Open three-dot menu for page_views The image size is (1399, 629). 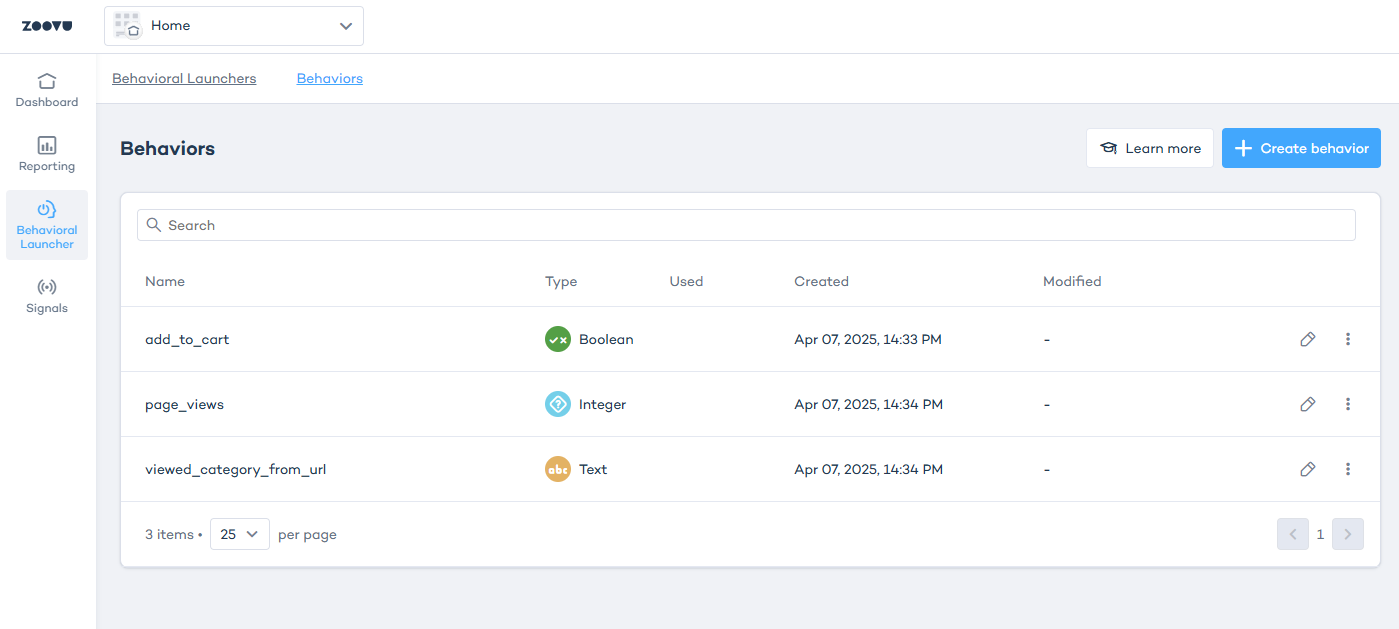(1347, 404)
